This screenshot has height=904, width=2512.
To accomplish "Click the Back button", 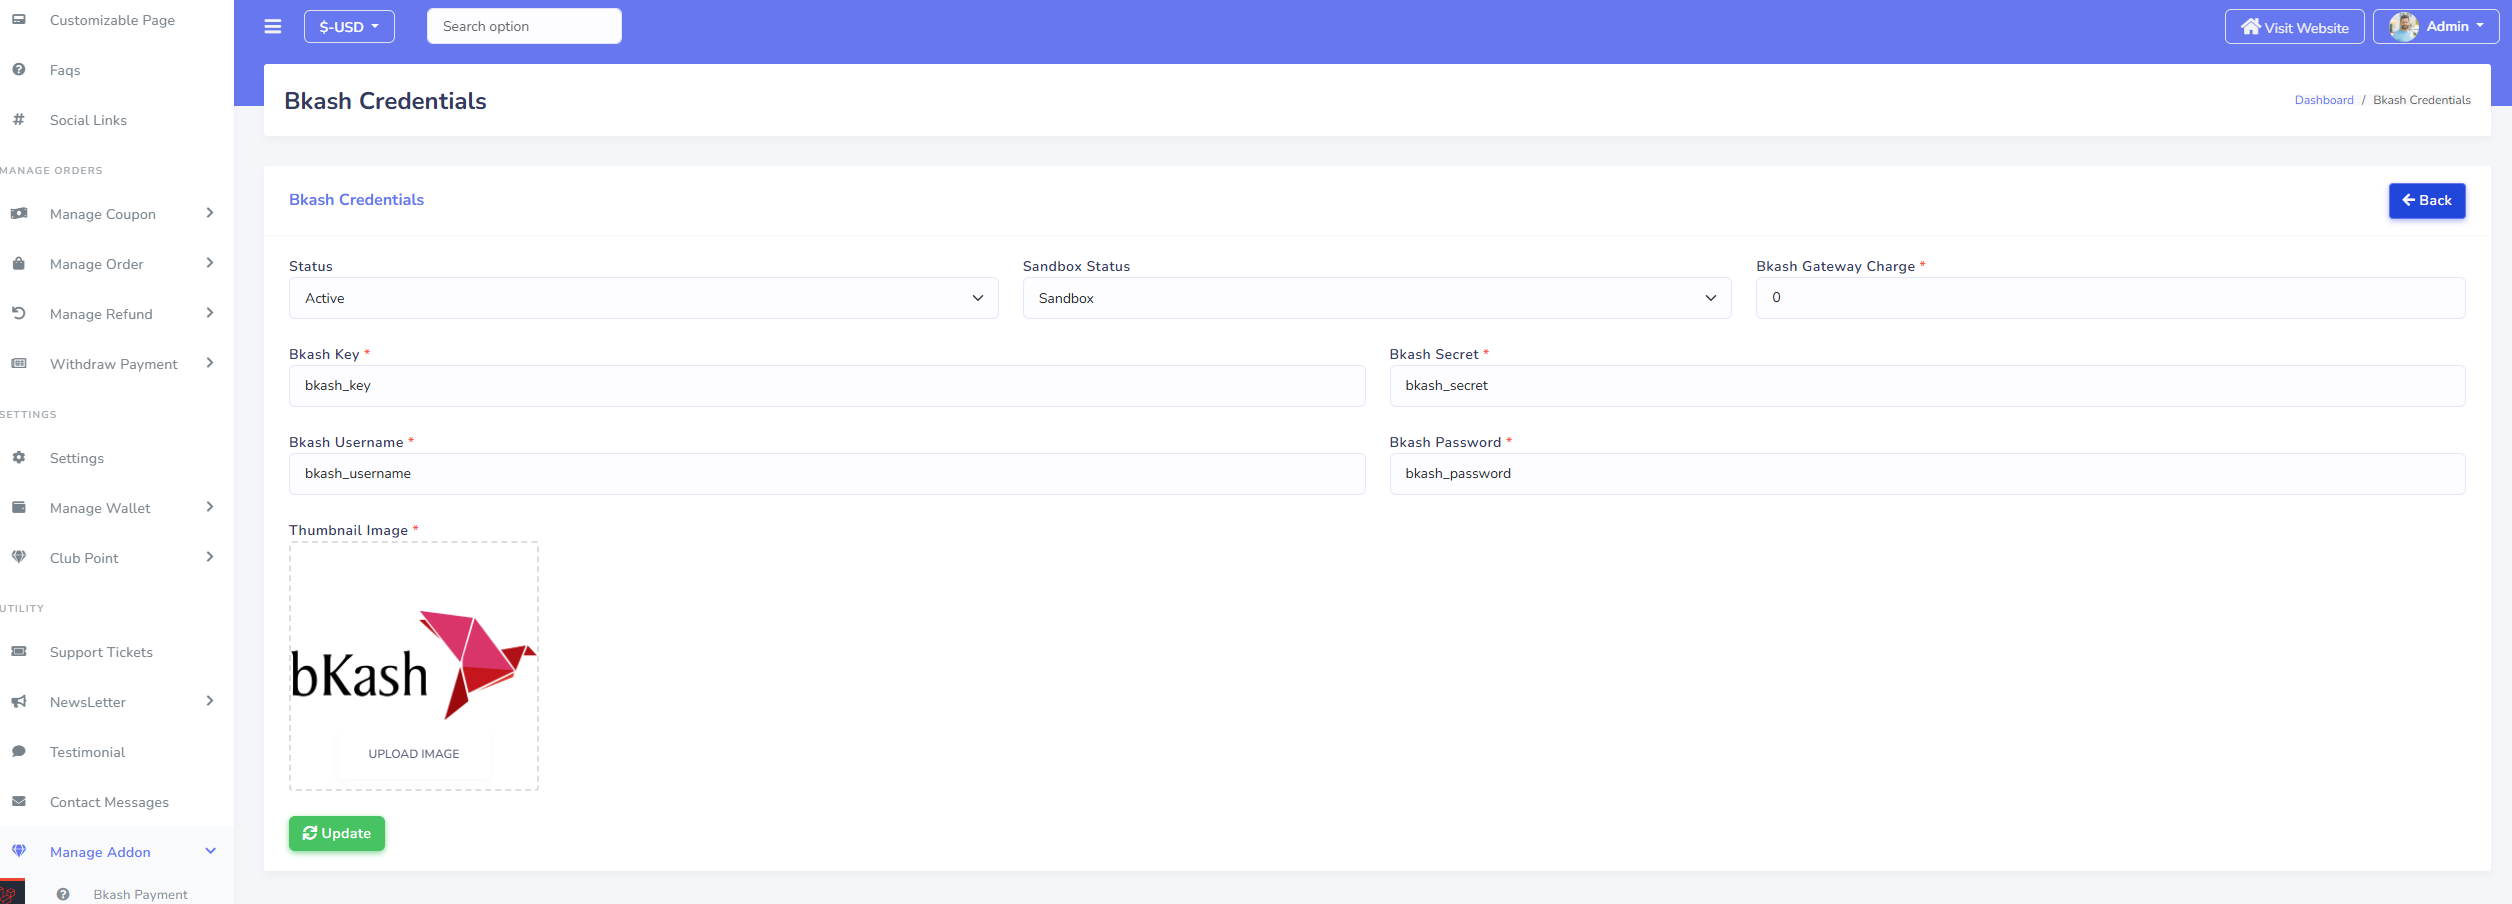I will (2427, 201).
